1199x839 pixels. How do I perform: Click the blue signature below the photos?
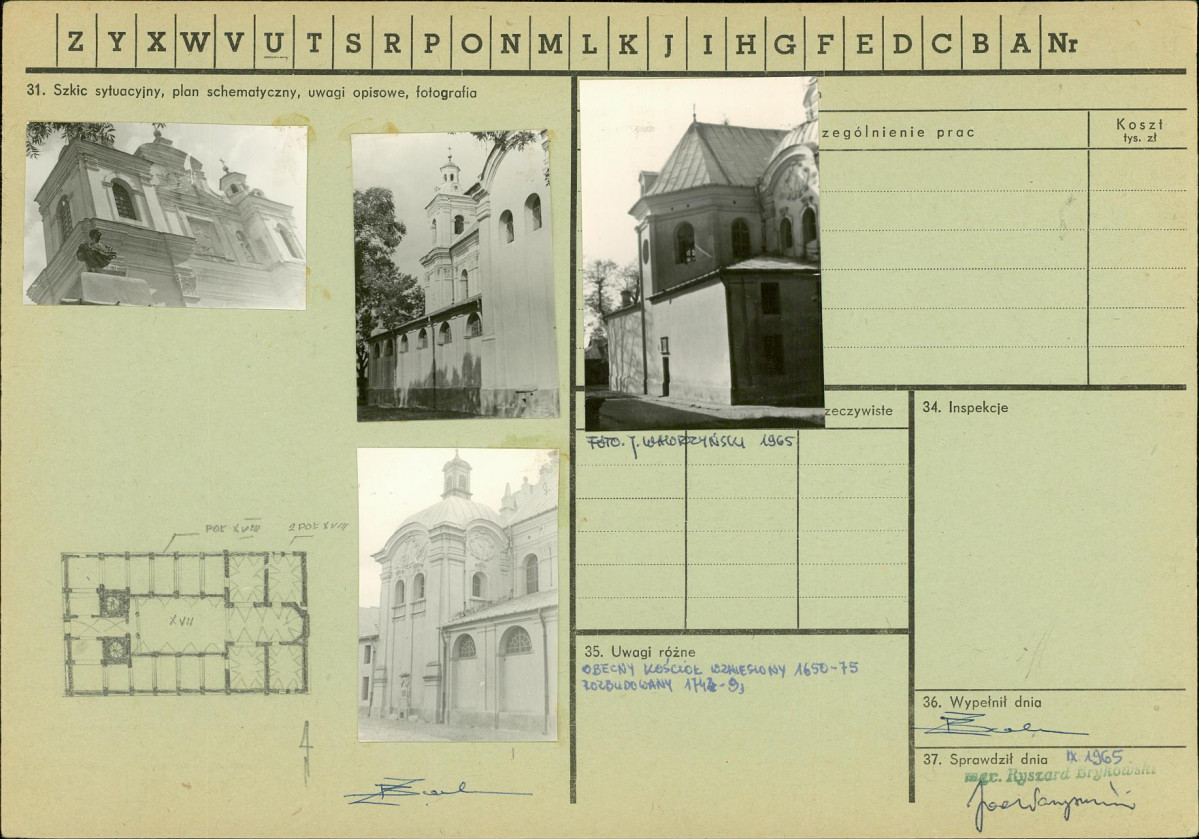click(437, 792)
